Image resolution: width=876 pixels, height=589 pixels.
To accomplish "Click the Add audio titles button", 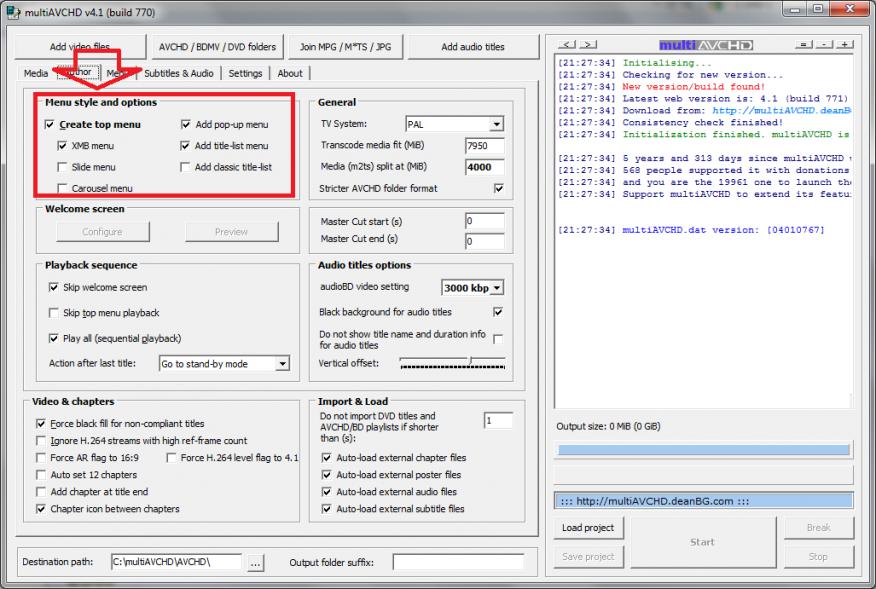I will coord(473,47).
